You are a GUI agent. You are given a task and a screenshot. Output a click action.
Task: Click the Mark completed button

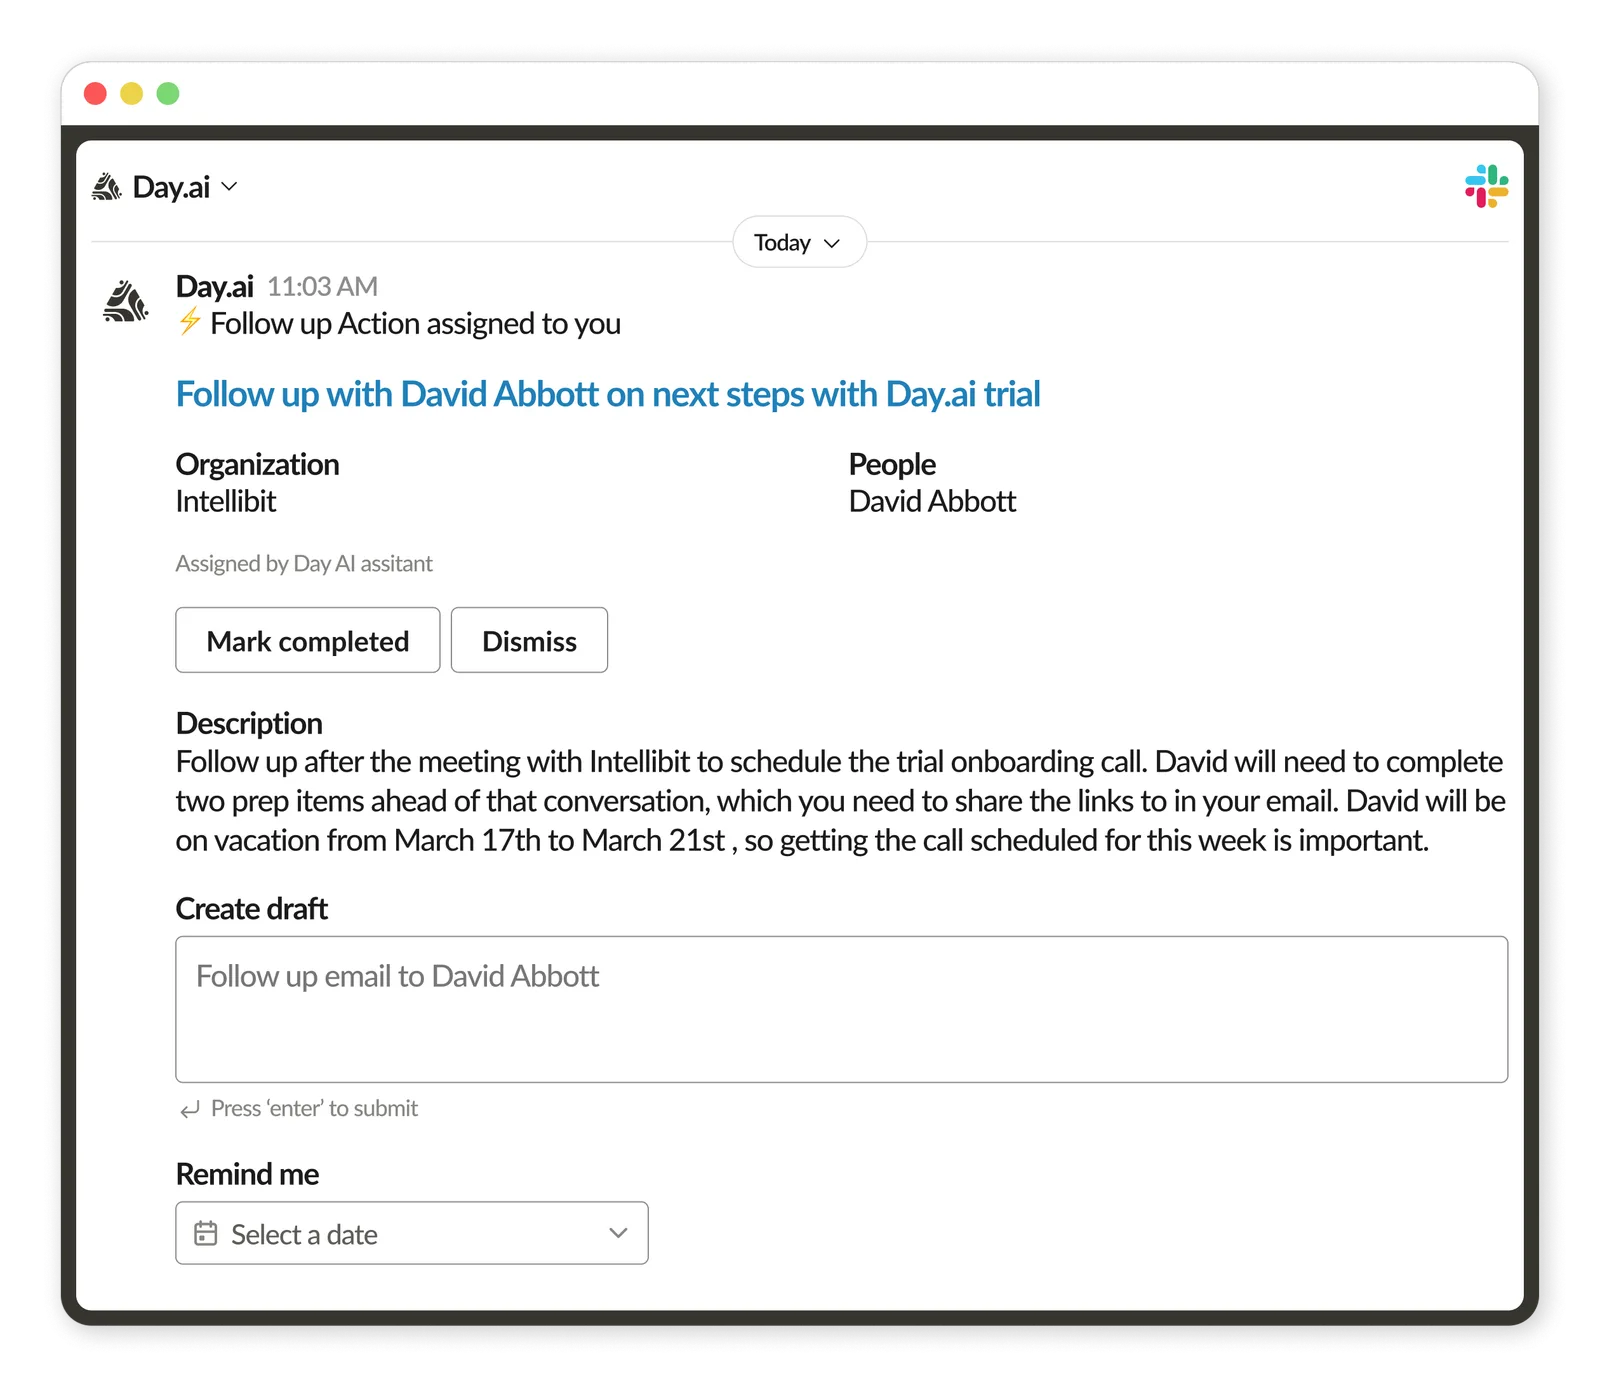[x=308, y=640]
